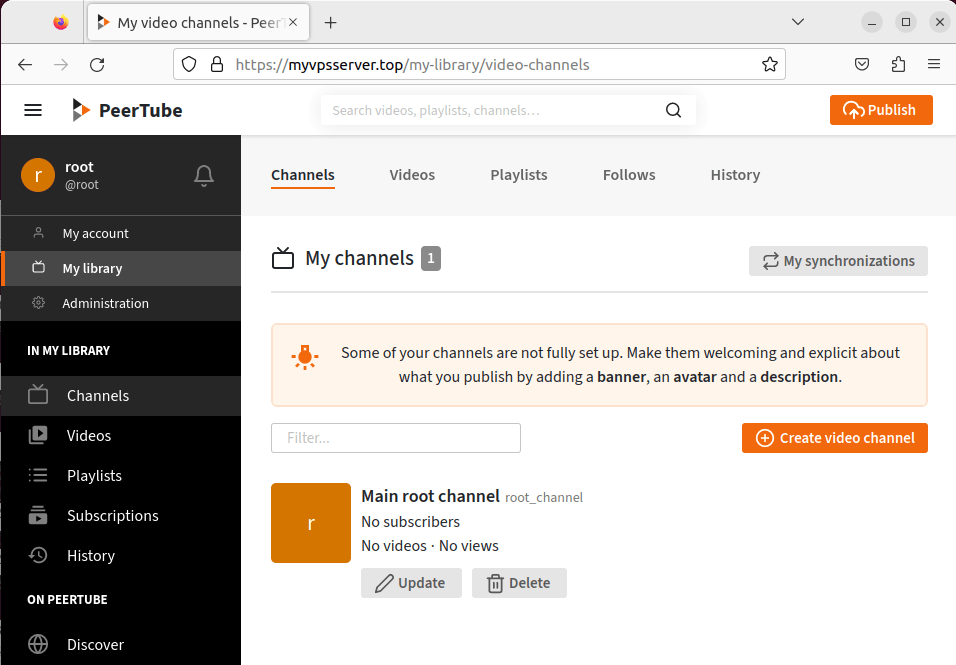The image size is (956, 665).
Task: Open Administration from the sidebar
Action: [x=103, y=303]
